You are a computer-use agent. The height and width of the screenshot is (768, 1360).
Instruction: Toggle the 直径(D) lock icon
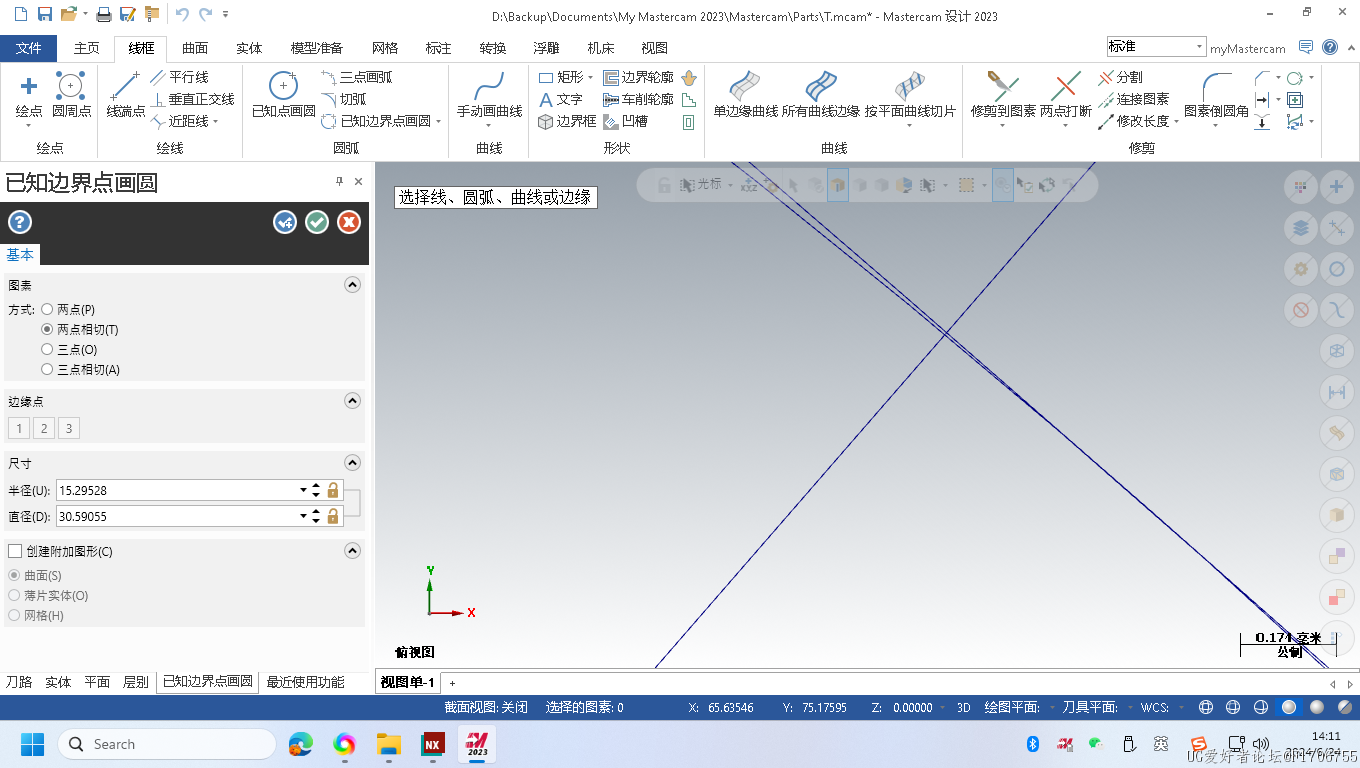point(334,516)
